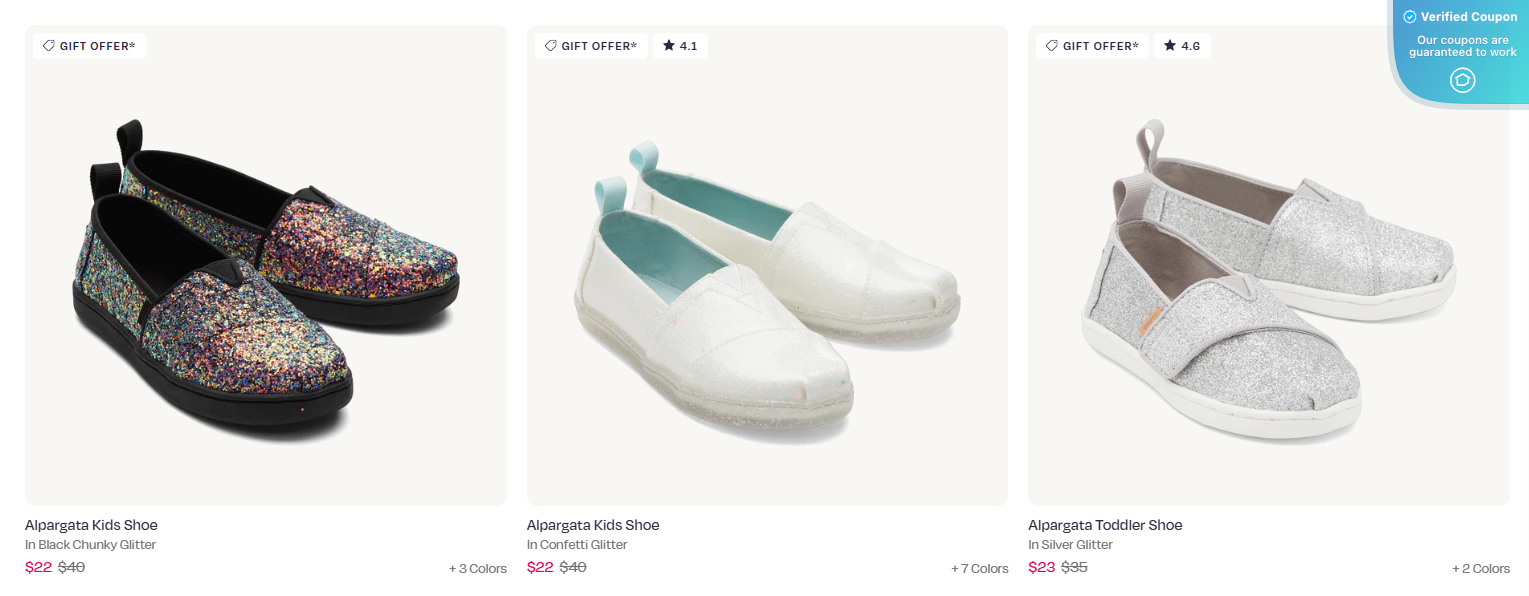Image resolution: width=1529 pixels, height=596 pixels.
Task: Click the star icon in the 4.6 rating badge
Action: click(x=1170, y=45)
